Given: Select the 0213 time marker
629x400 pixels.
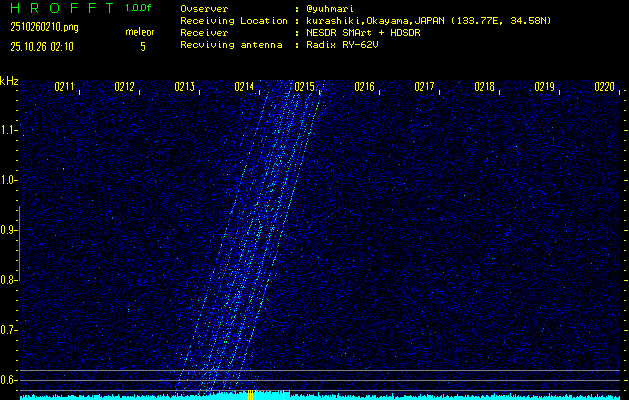Looking at the screenshot, I should [184, 87].
